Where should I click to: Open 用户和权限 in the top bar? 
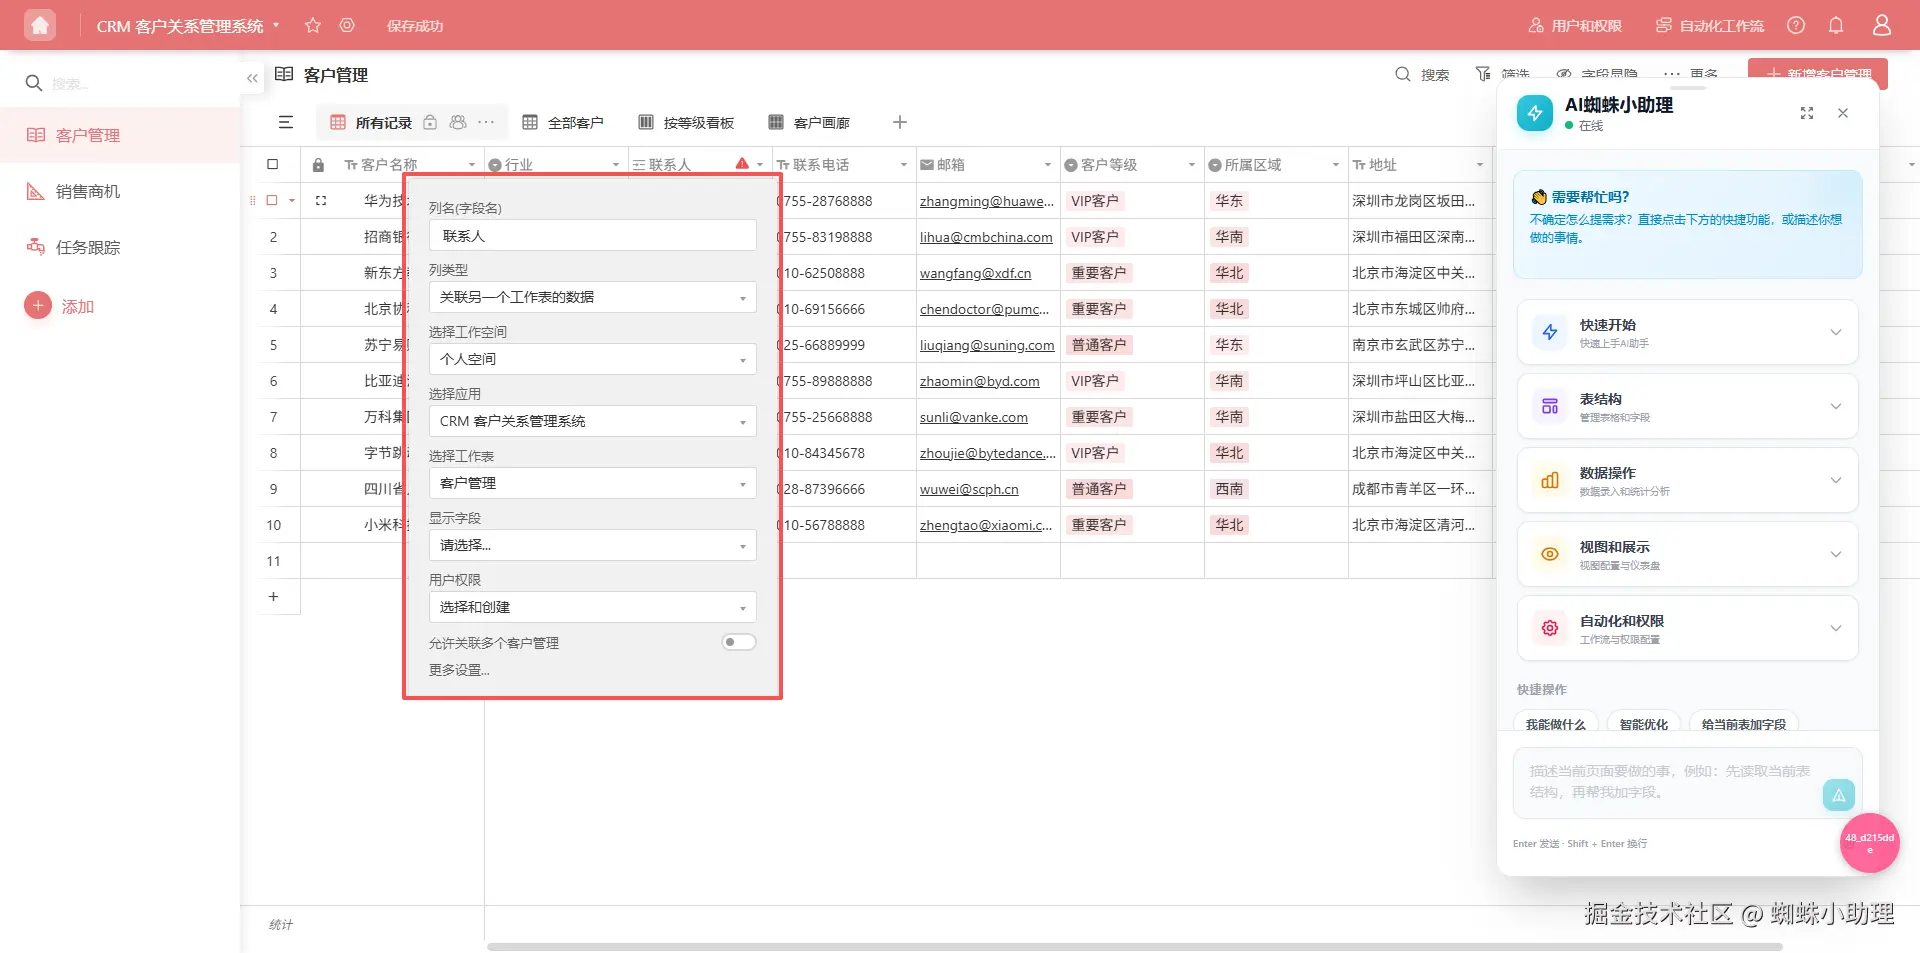pyautogui.click(x=1575, y=25)
